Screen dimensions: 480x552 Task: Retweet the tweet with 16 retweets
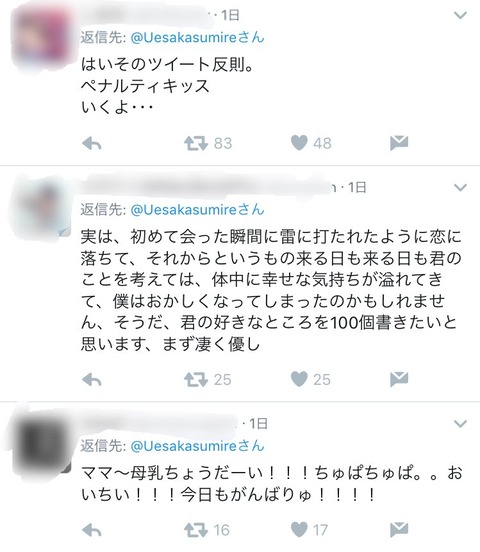(x=196, y=530)
